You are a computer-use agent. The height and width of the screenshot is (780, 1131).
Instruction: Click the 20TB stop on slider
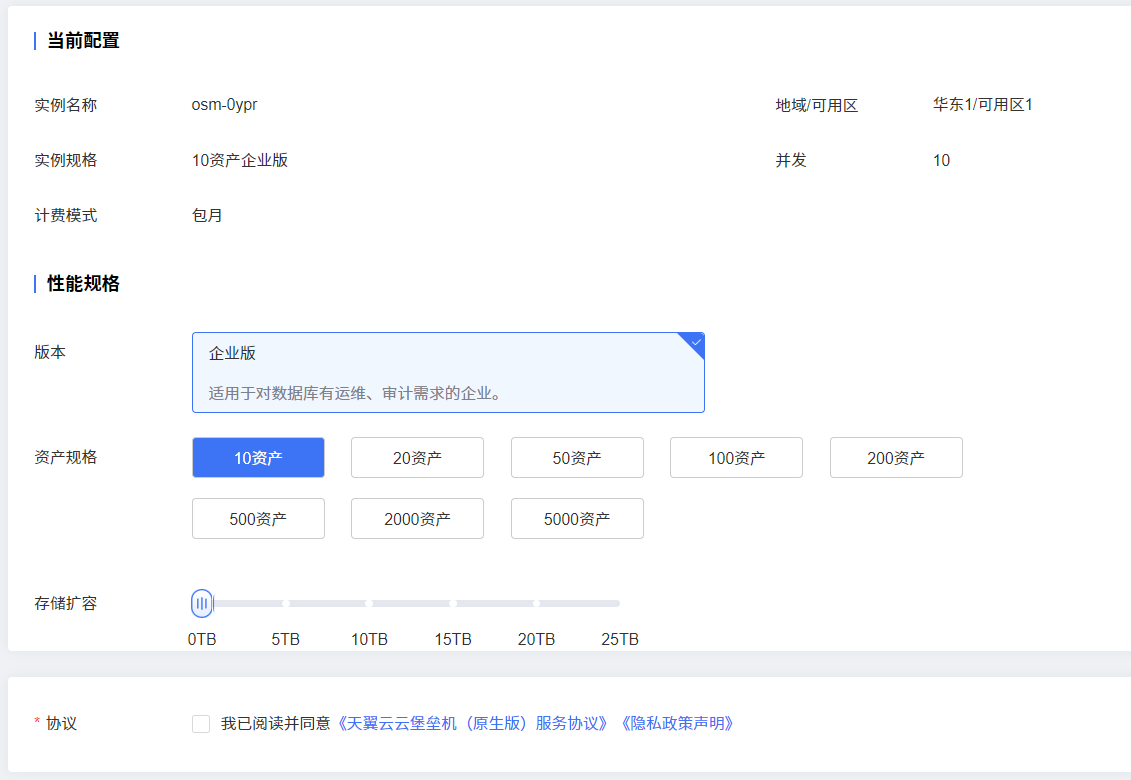pyautogui.click(x=537, y=603)
